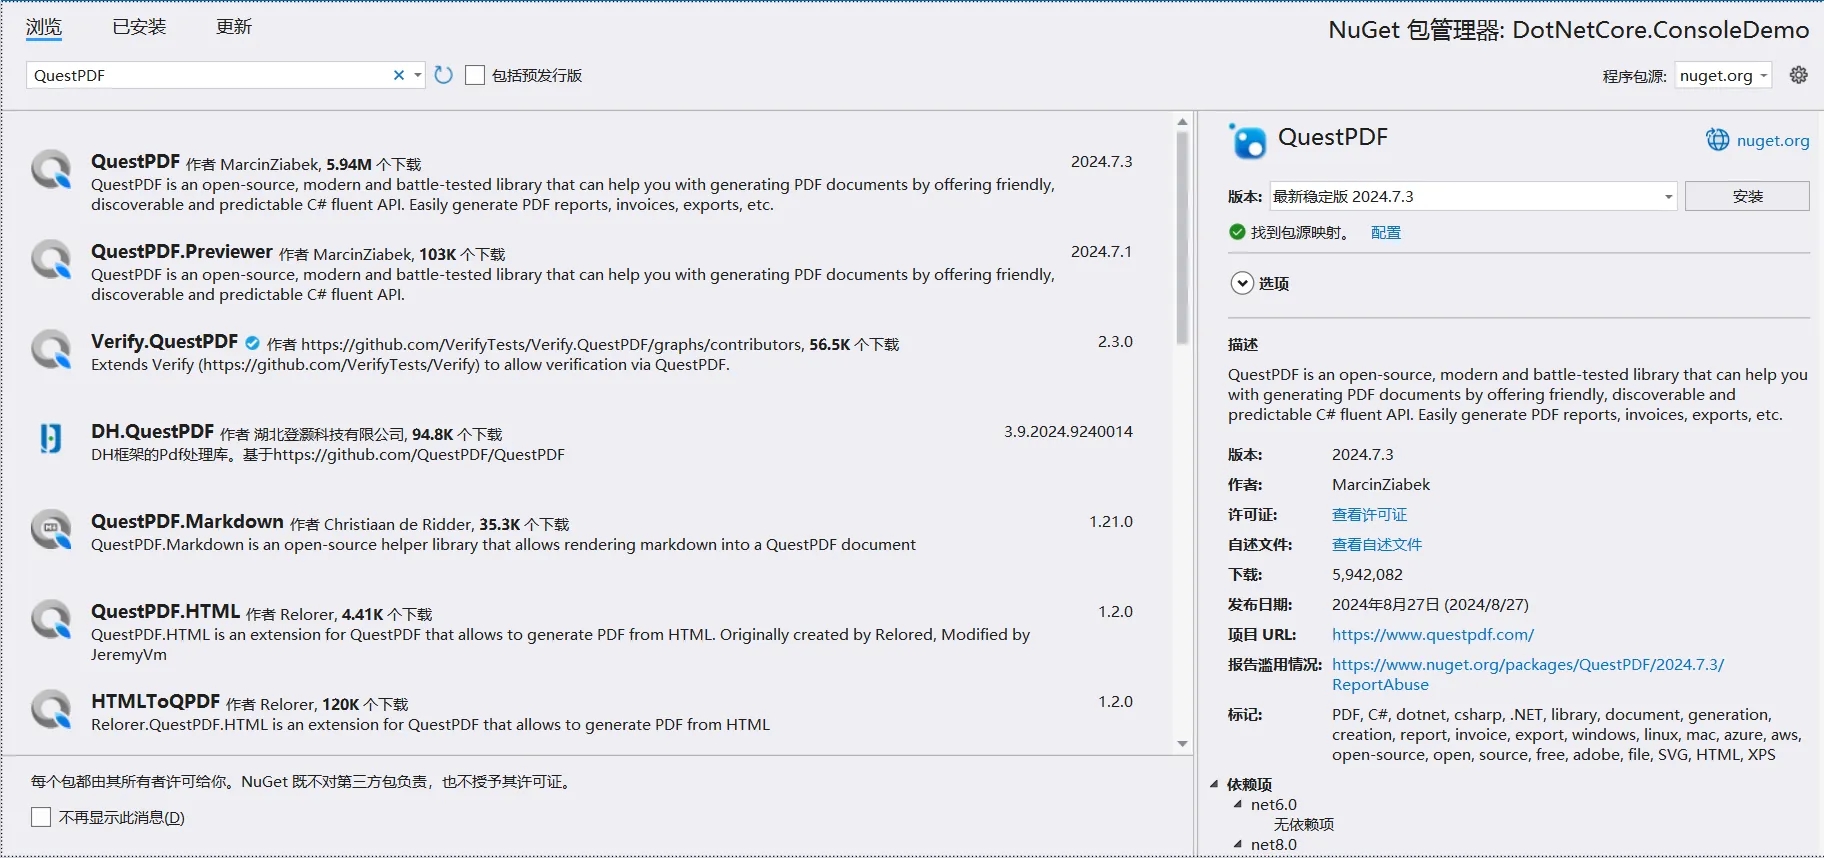Image resolution: width=1824 pixels, height=858 pixels.
Task: Check the don't show this message again box
Action: point(41,817)
